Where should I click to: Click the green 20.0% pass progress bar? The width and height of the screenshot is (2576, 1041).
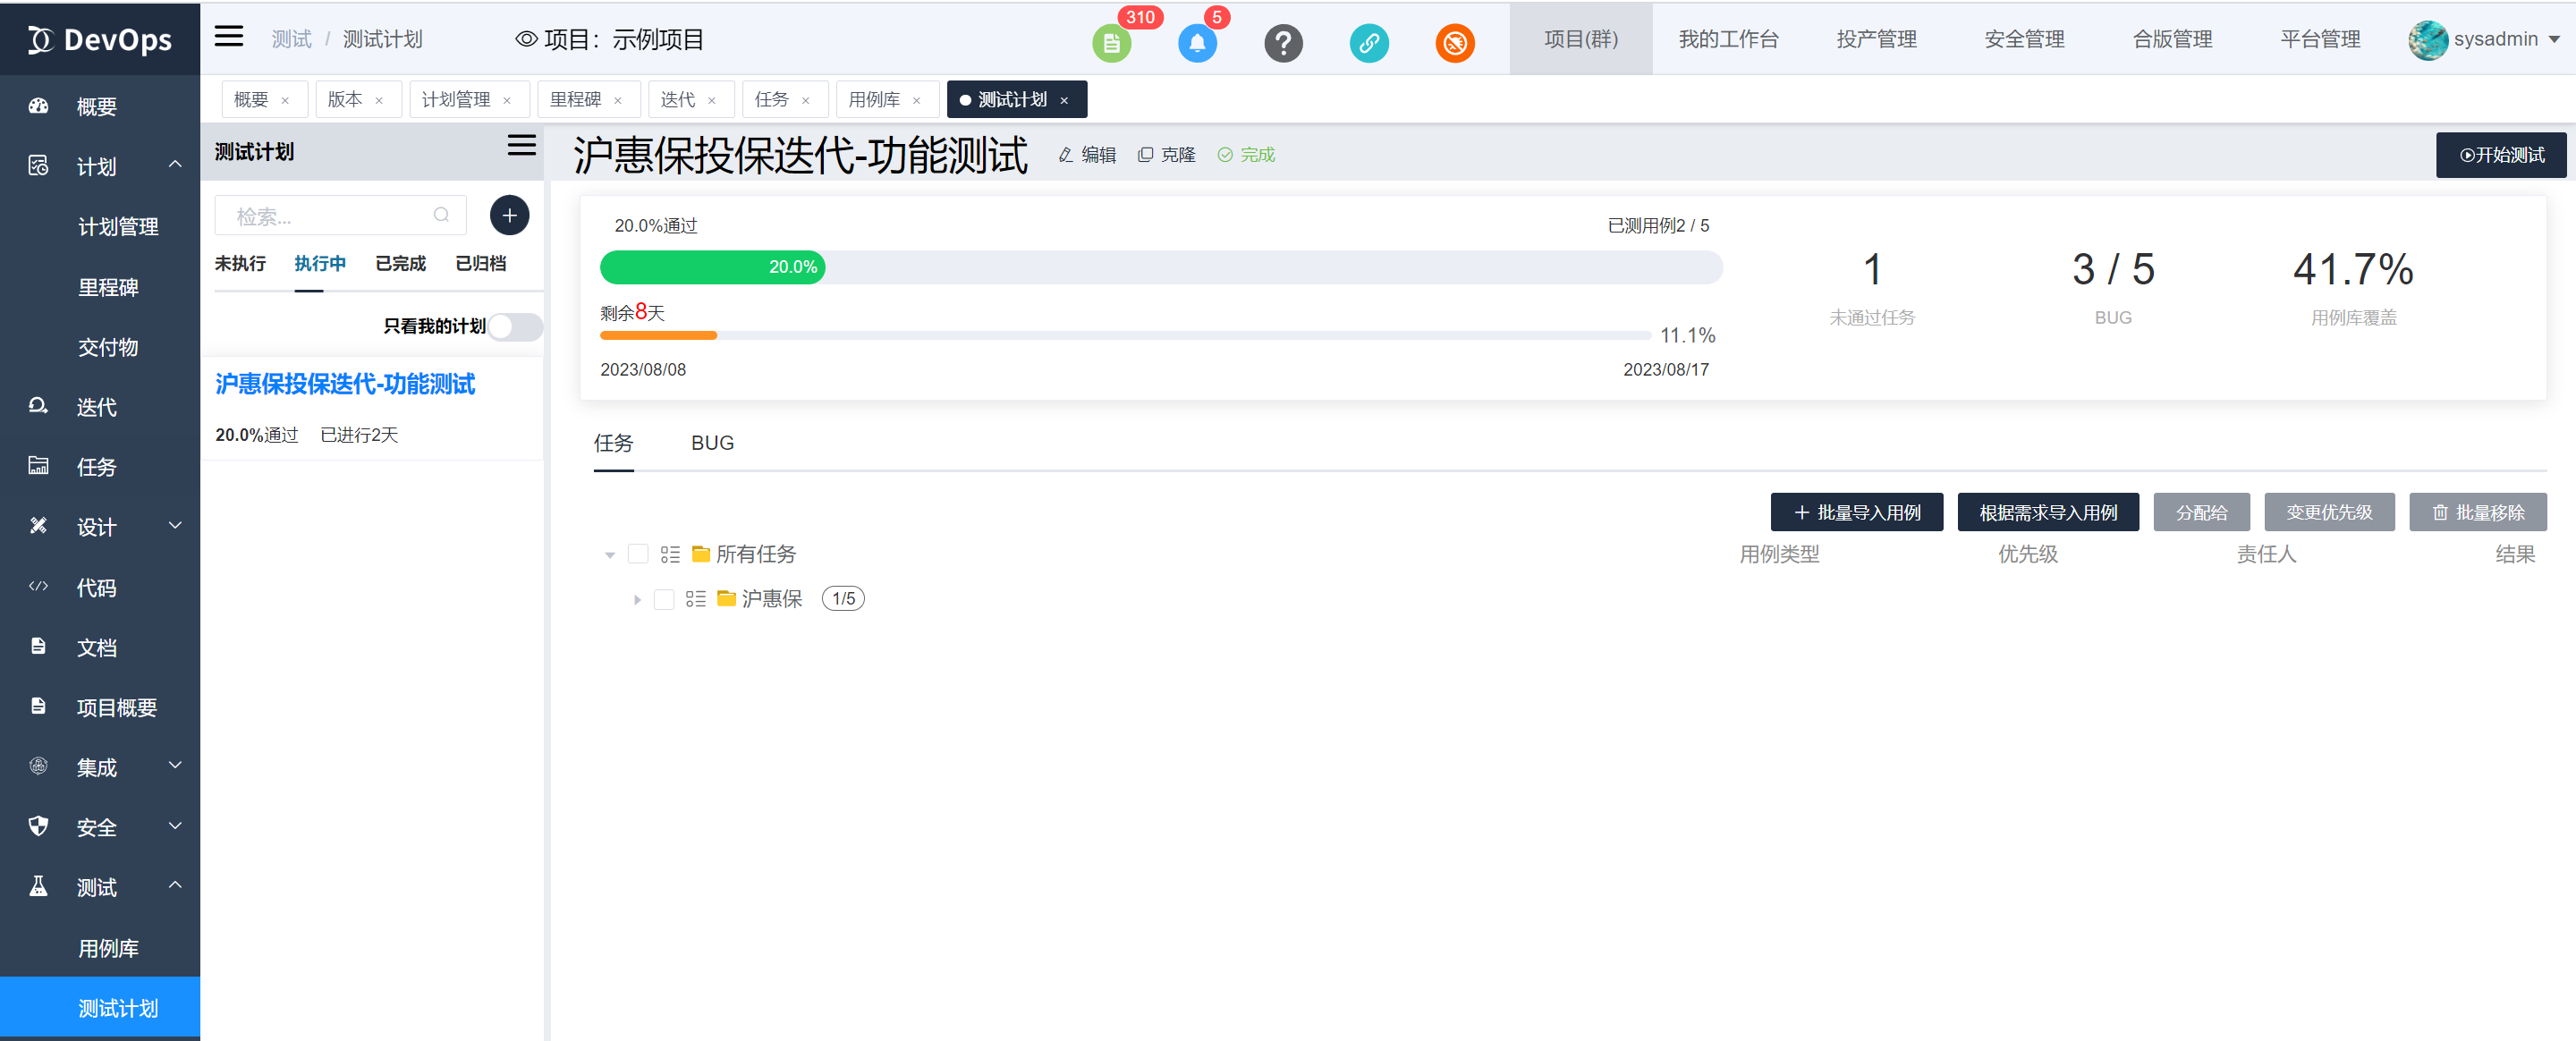712,267
